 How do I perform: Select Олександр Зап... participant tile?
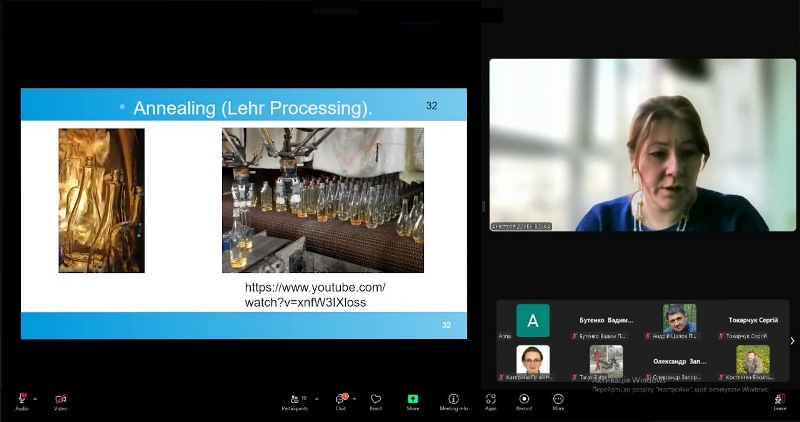pos(680,361)
